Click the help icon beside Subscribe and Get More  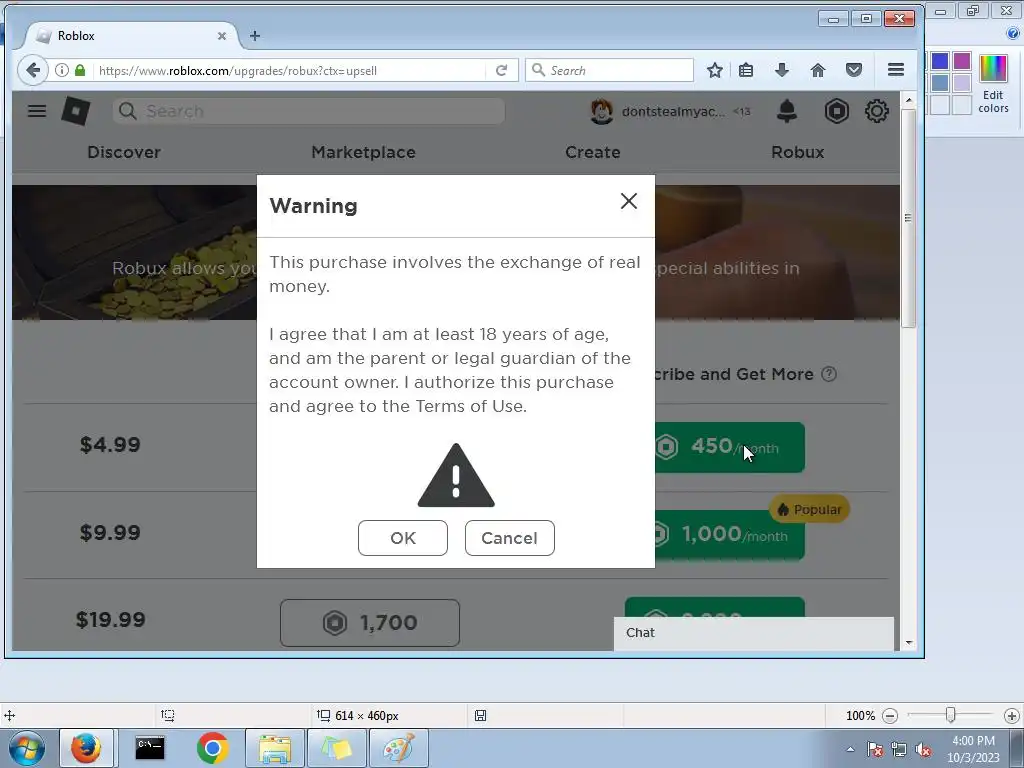click(829, 374)
